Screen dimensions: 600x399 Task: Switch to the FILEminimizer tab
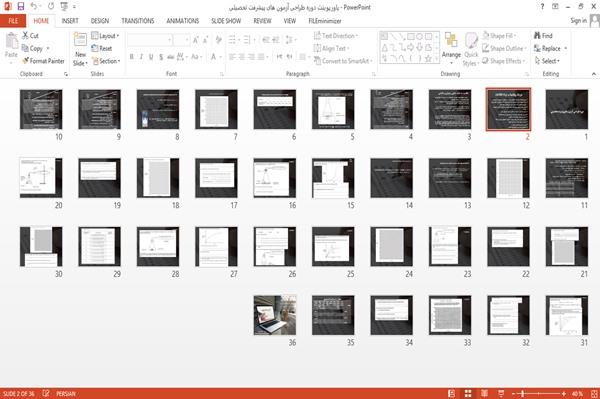click(325, 21)
